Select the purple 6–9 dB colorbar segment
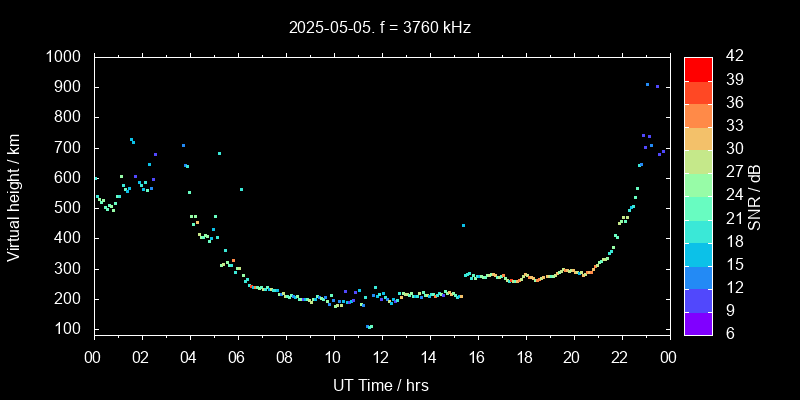 [698, 323]
